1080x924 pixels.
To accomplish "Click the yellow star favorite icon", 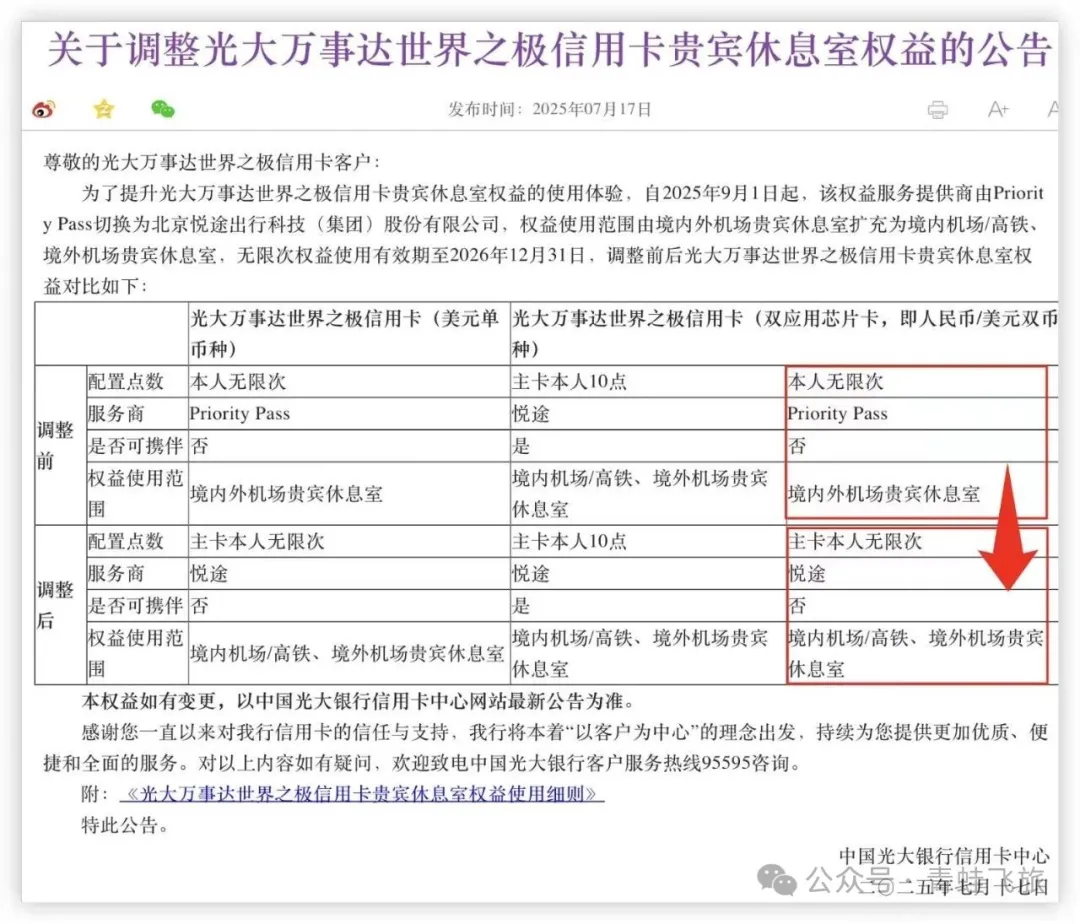I will [x=103, y=109].
